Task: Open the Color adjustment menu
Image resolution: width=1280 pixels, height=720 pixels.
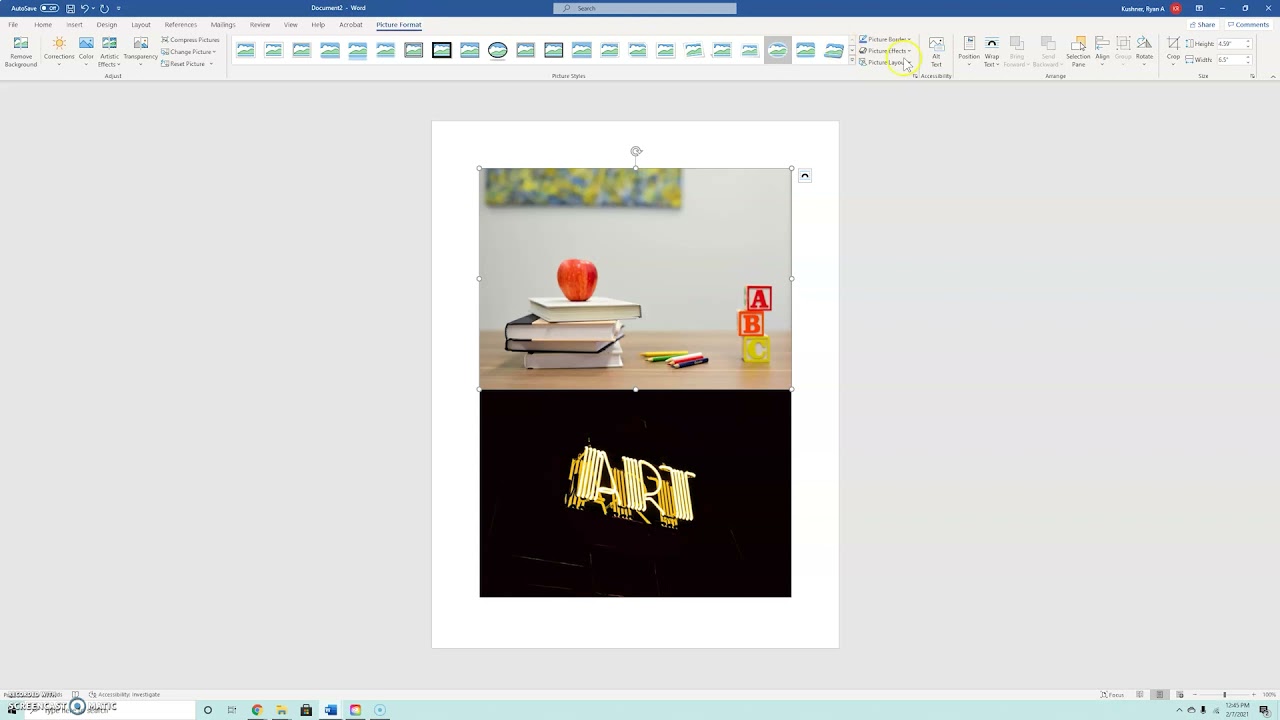Action: pyautogui.click(x=86, y=53)
